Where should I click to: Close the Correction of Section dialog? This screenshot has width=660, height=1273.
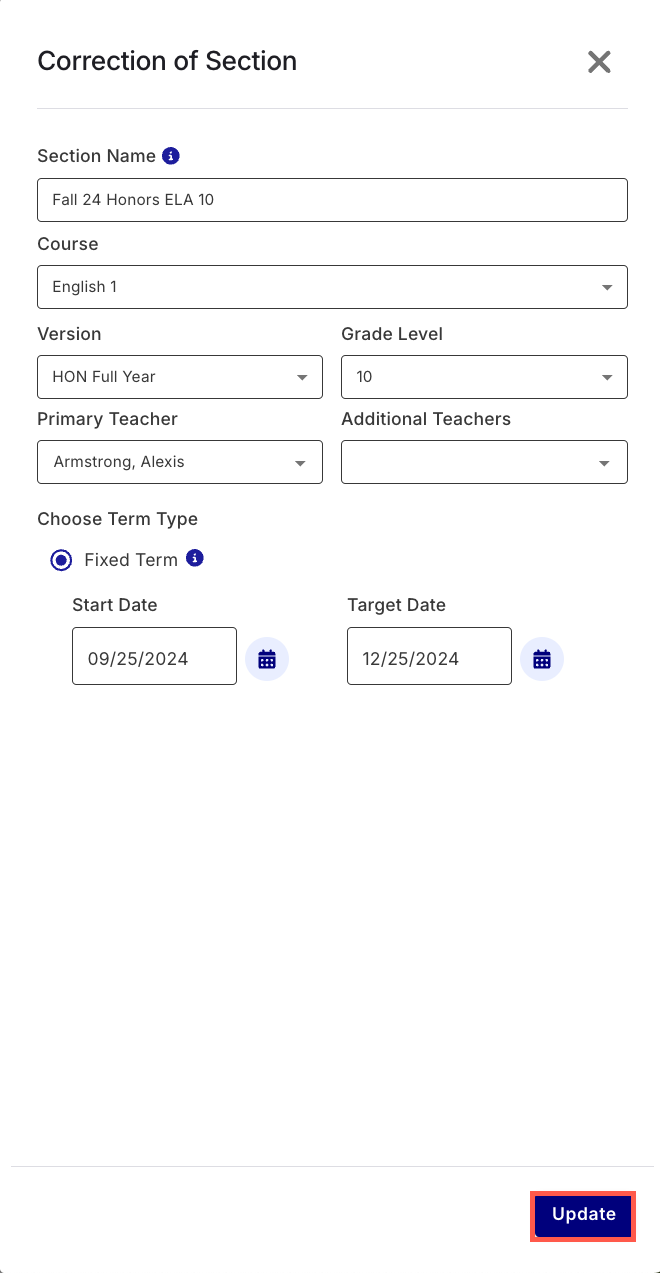pyautogui.click(x=599, y=61)
